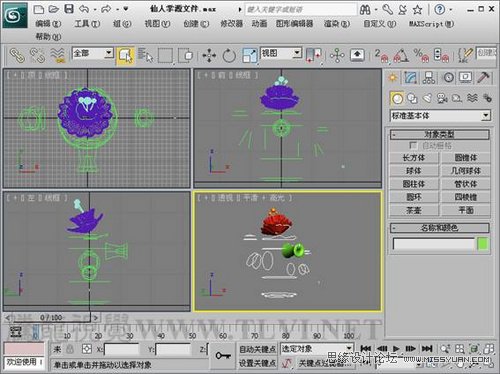Toggle Window/Crossing selection mode
This screenshot has width=500, height=374.
pyautogui.click(x=186, y=55)
